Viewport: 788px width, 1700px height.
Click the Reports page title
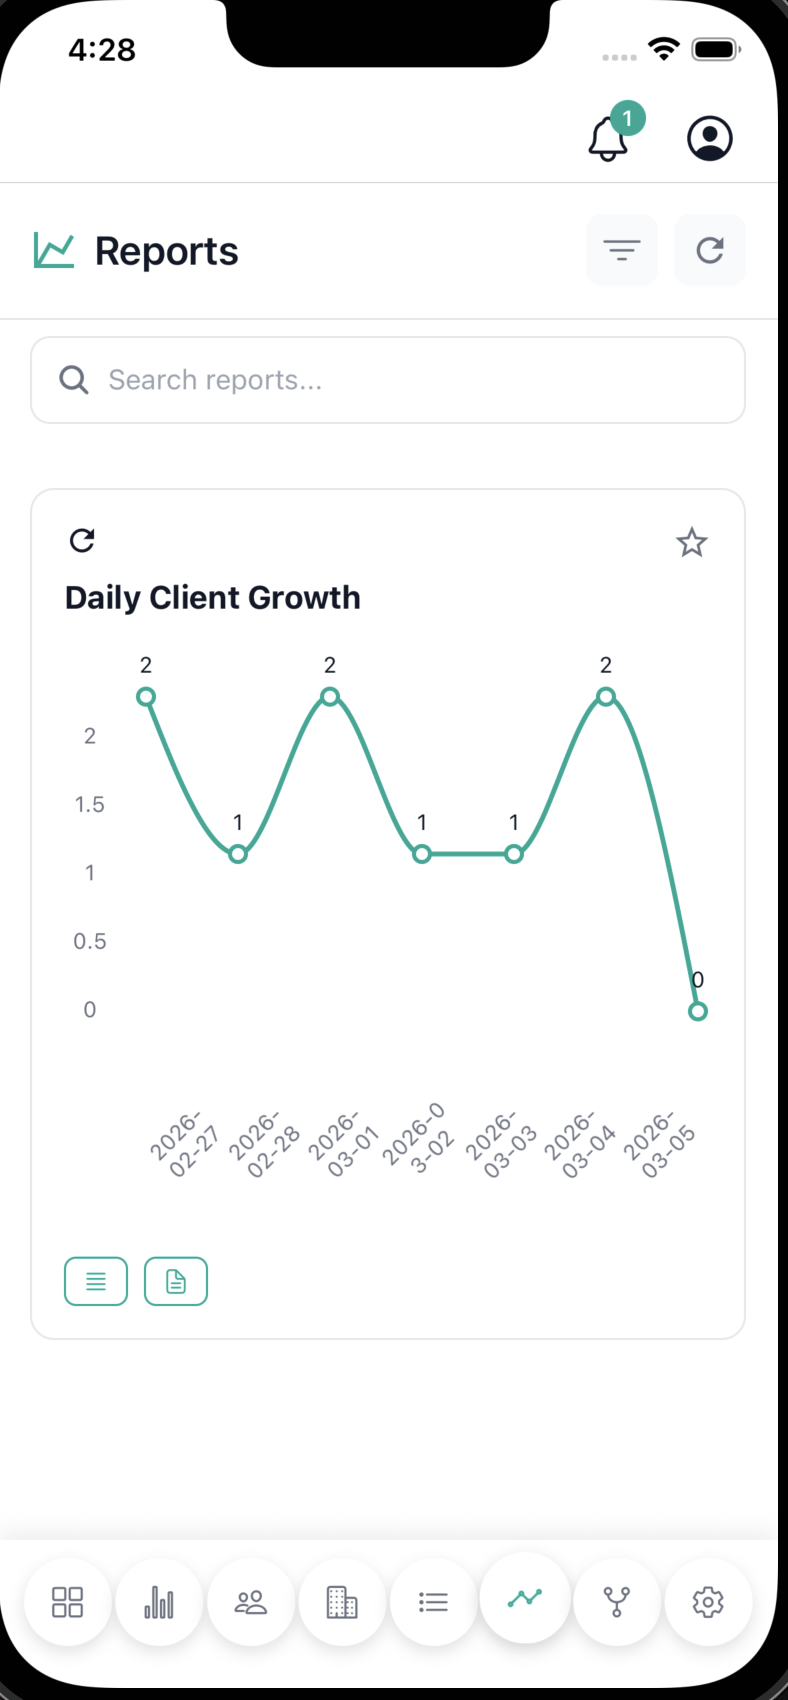pyautogui.click(x=166, y=250)
